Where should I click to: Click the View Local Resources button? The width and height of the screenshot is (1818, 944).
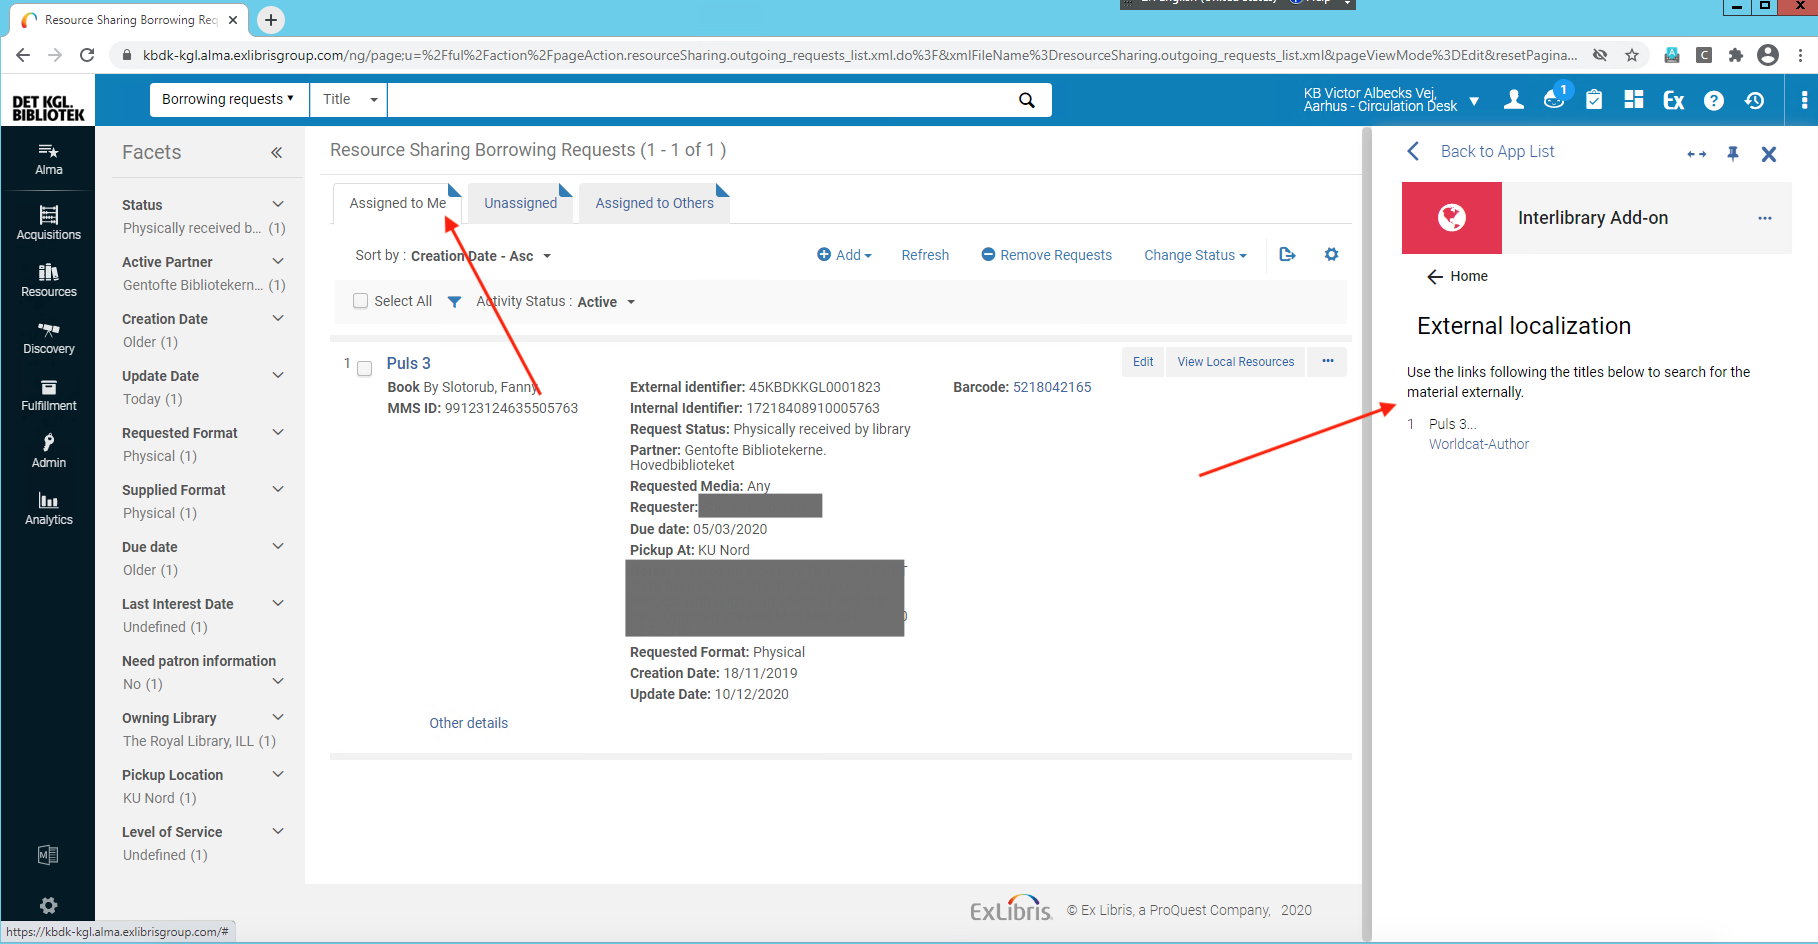point(1235,361)
